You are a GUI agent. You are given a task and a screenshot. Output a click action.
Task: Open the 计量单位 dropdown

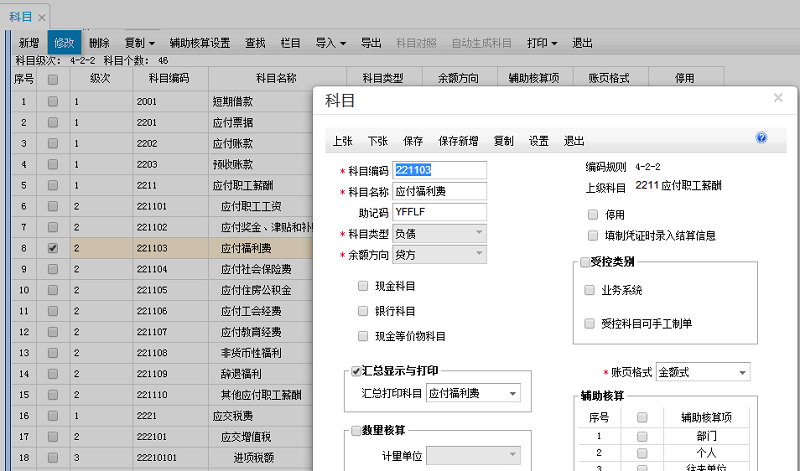click(473, 455)
